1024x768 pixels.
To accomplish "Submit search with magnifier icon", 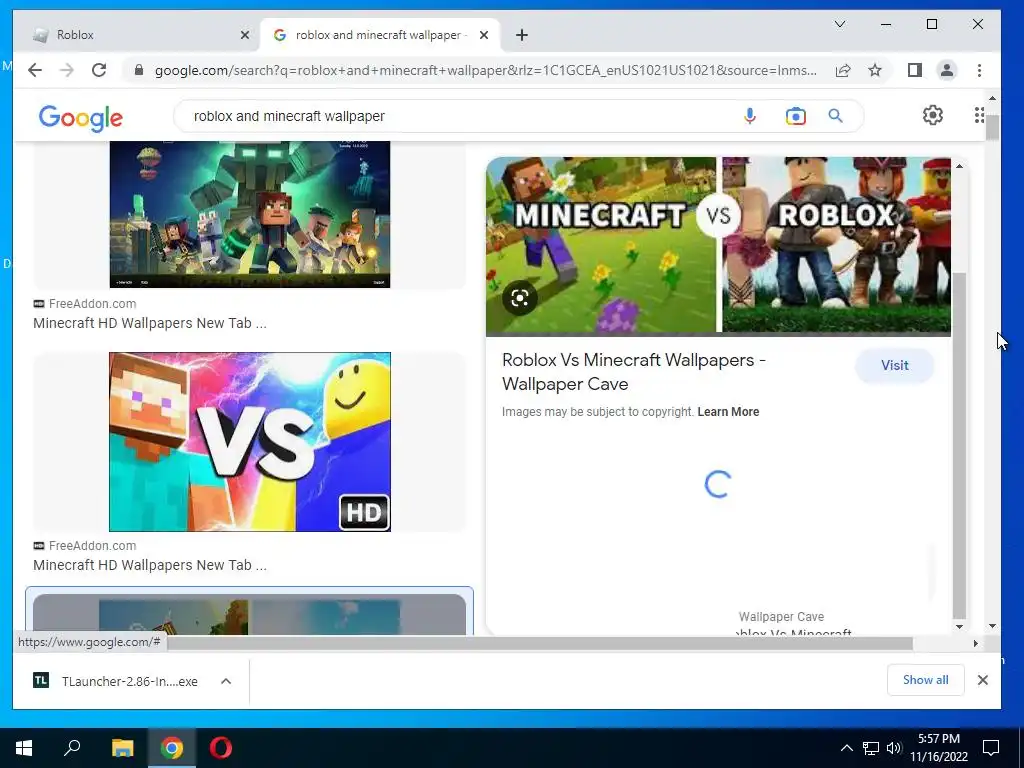I will (x=835, y=116).
